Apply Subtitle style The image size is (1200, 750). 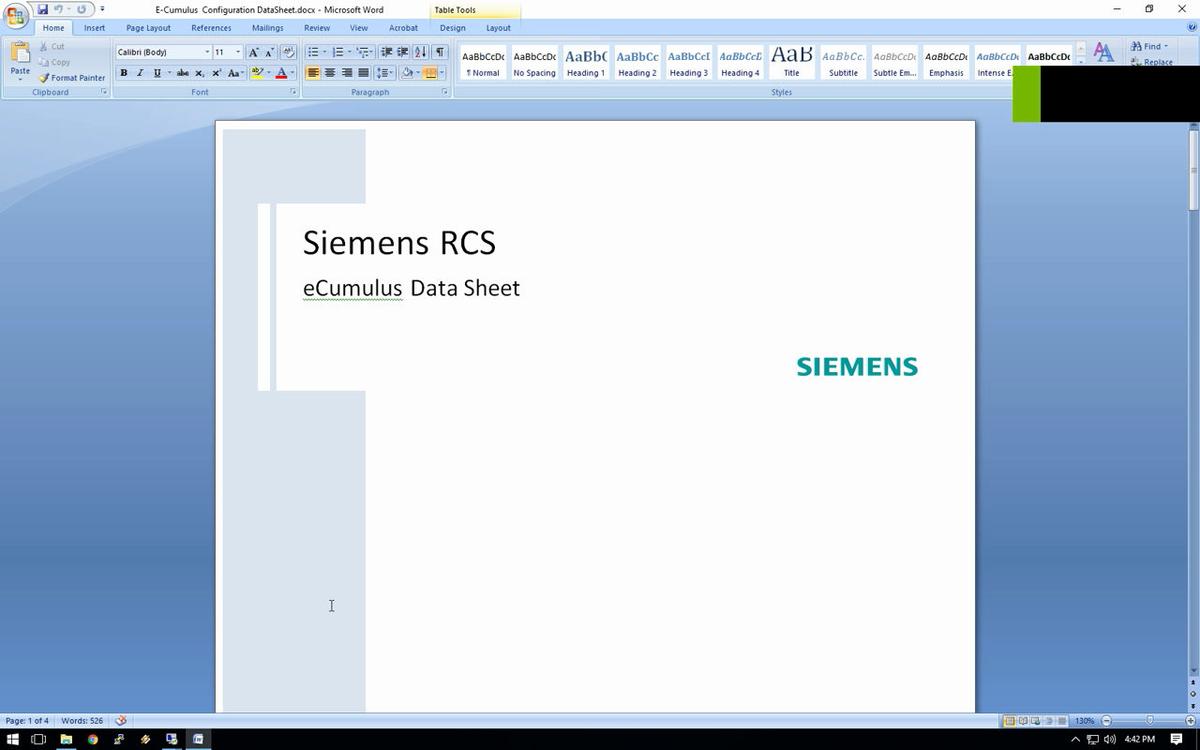click(x=843, y=62)
